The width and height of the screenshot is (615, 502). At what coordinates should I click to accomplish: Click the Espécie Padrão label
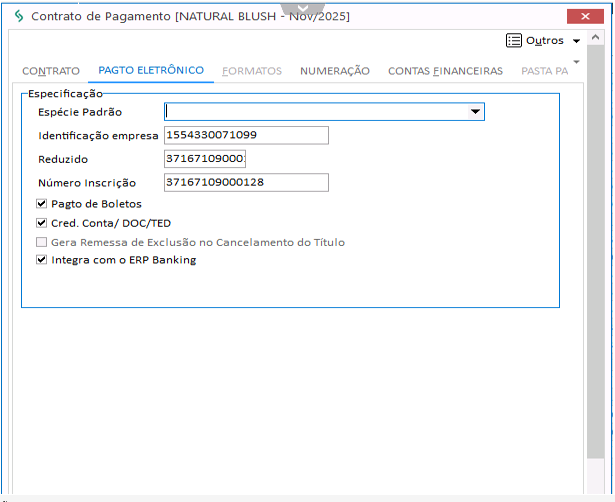(x=80, y=112)
